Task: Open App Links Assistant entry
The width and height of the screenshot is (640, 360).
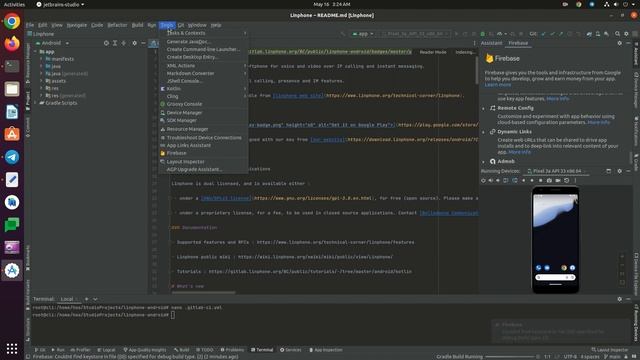Action: click(x=203, y=145)
